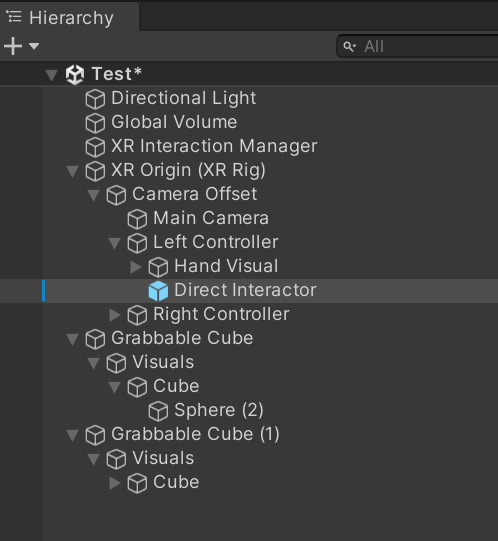Collapse Visuals under Grabbable Cube (1)
498x541 pixels.
pos(94,459)
